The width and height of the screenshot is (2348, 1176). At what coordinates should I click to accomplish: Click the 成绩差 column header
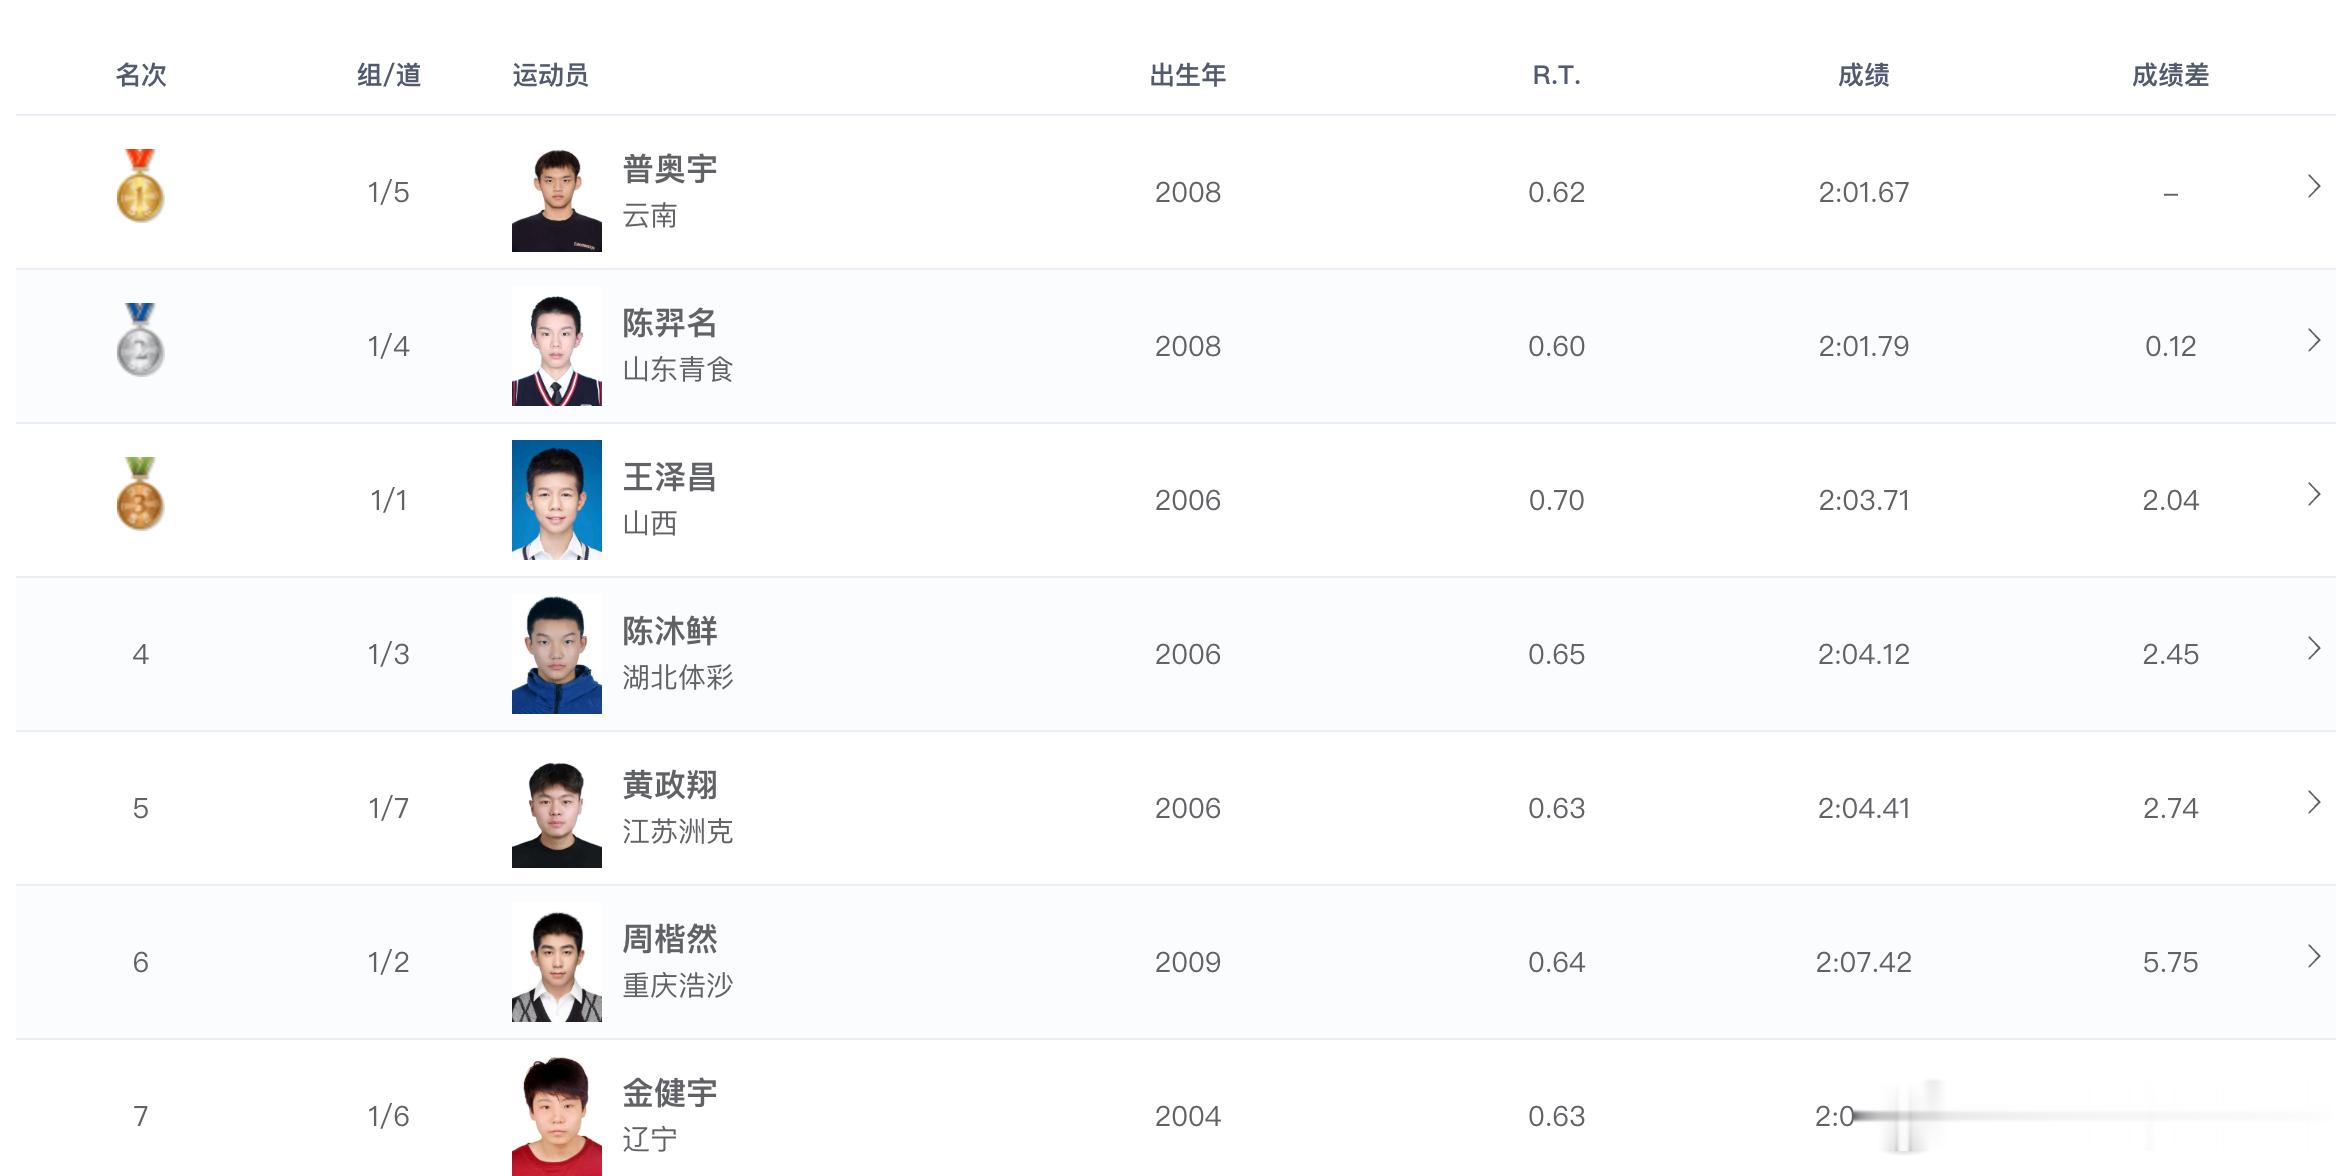point(2170,75)
